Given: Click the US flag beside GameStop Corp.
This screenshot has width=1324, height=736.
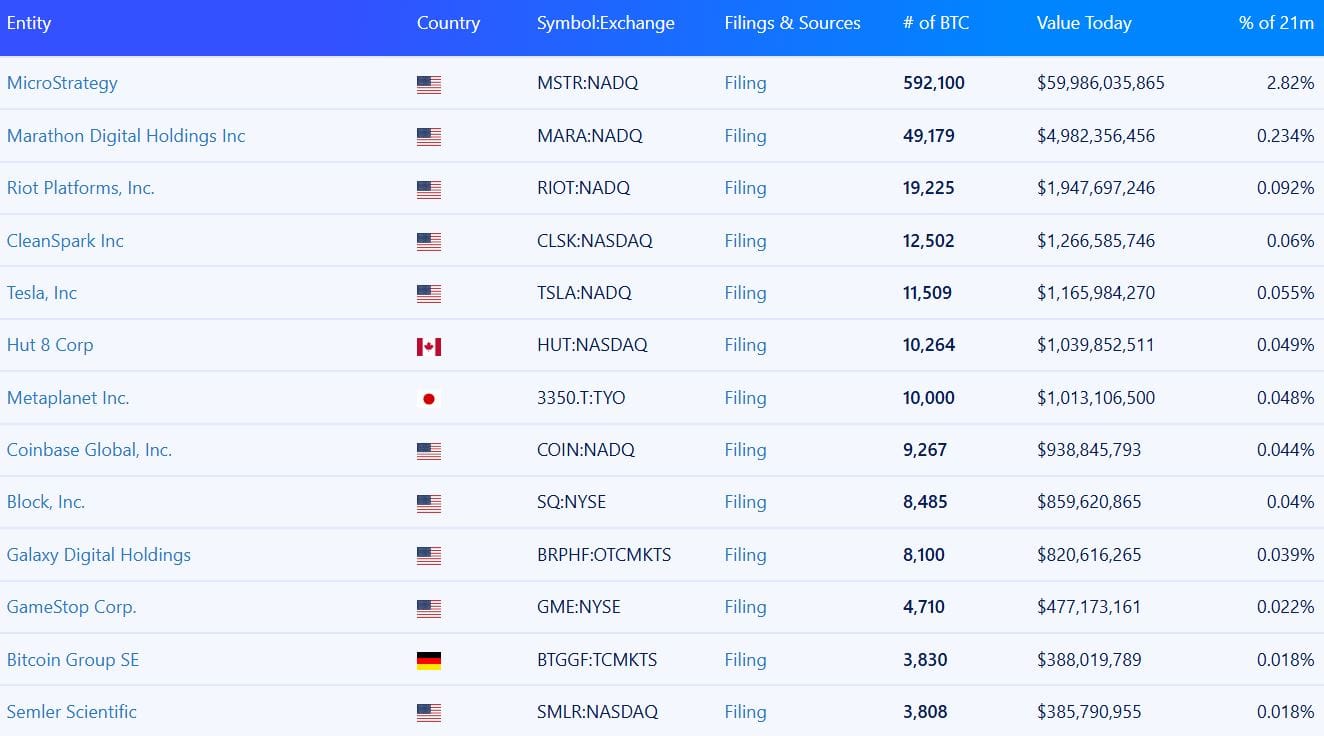Looking at the screenshot, I should (429, 608).
